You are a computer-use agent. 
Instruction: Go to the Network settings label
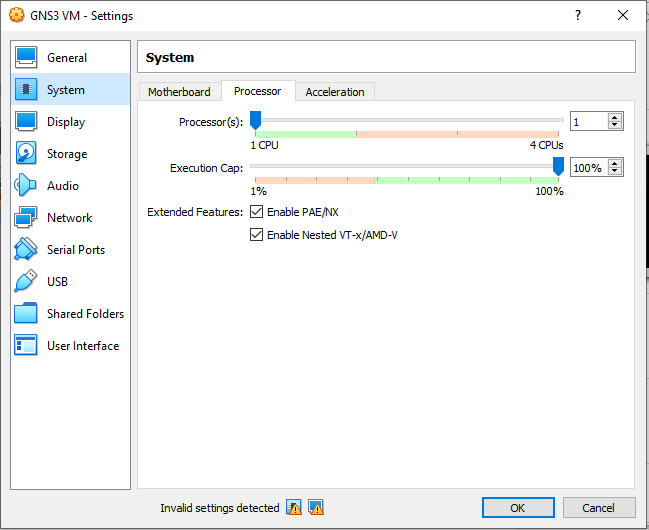coord(70,217)
